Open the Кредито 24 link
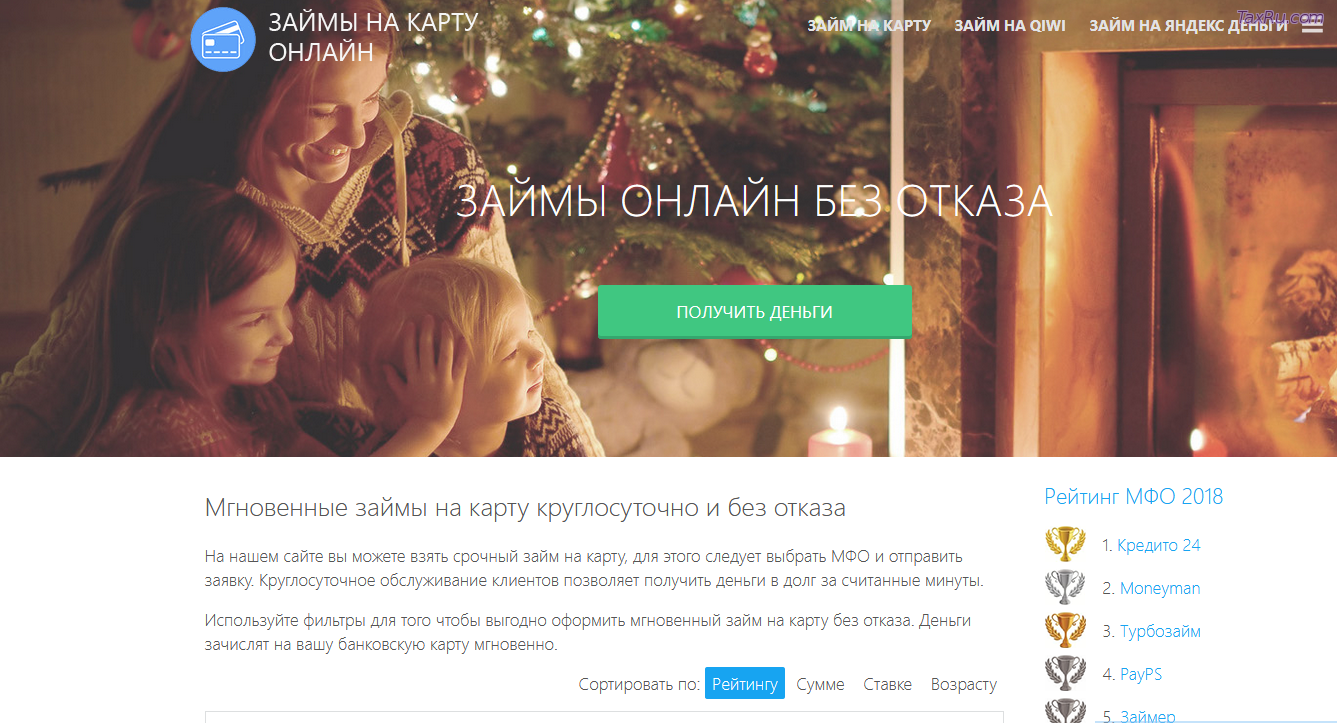1337x723 pixels. point(1159,545)
